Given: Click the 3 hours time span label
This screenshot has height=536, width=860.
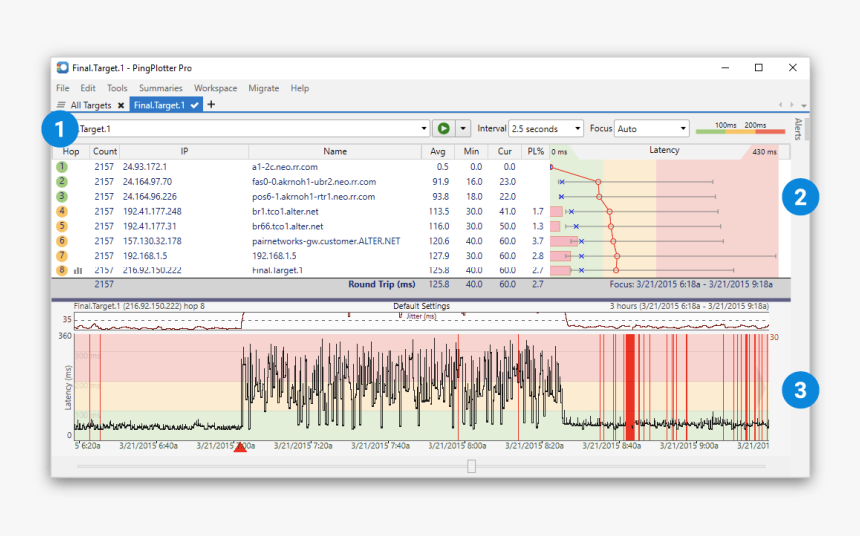Looking at the screenshot, I should click(x=689, y=306).
